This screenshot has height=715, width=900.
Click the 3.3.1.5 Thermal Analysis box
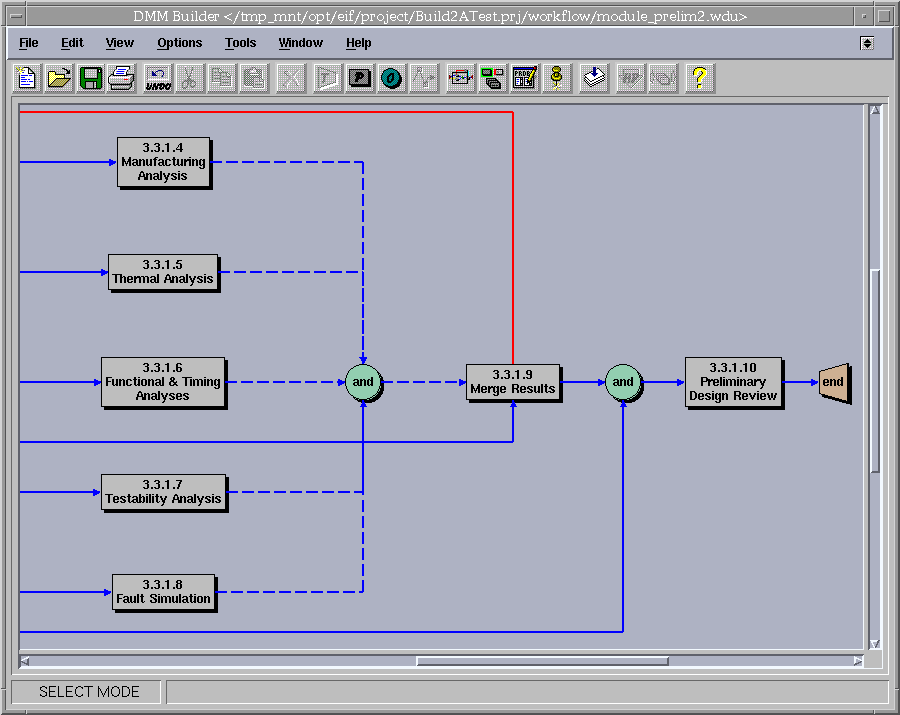pyautogui.click(x=163, y=272)
